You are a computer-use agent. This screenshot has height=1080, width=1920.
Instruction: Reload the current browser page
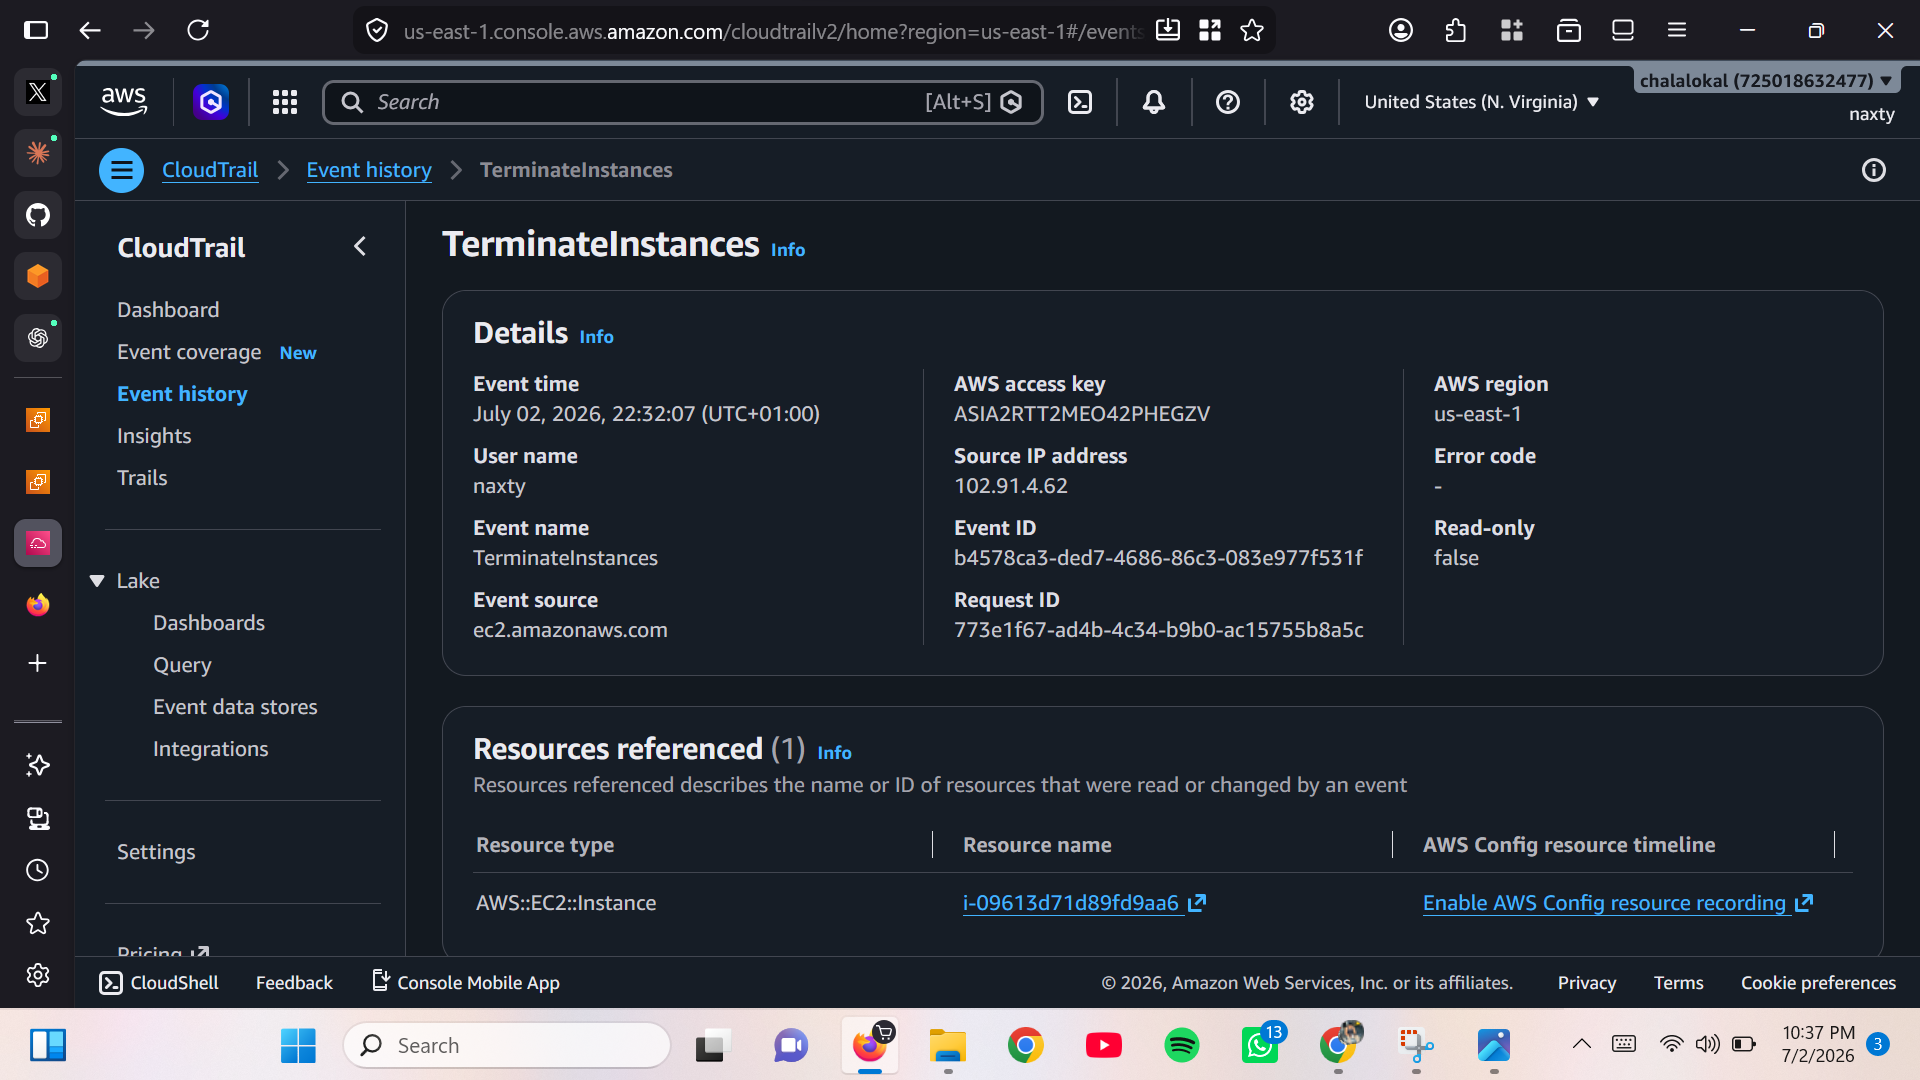coord(198,30)
